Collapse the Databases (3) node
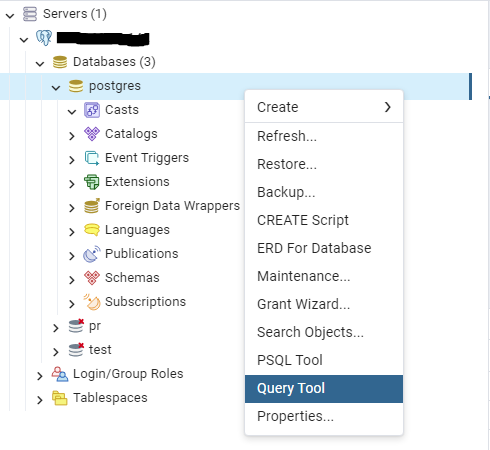The height and width of the screenshot is (450, 490). tap(40, 64)
